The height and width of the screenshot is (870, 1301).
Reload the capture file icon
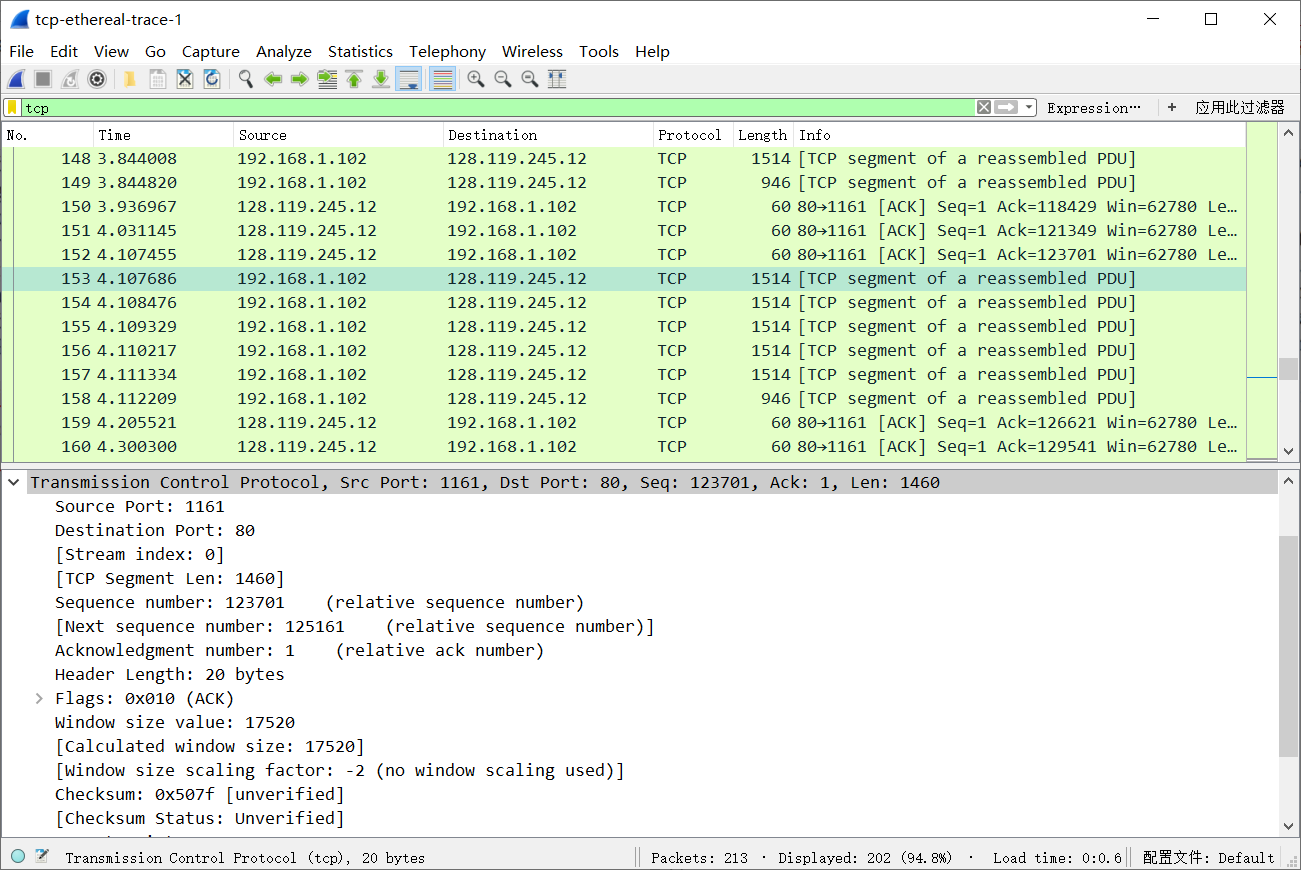pos(211,79)
